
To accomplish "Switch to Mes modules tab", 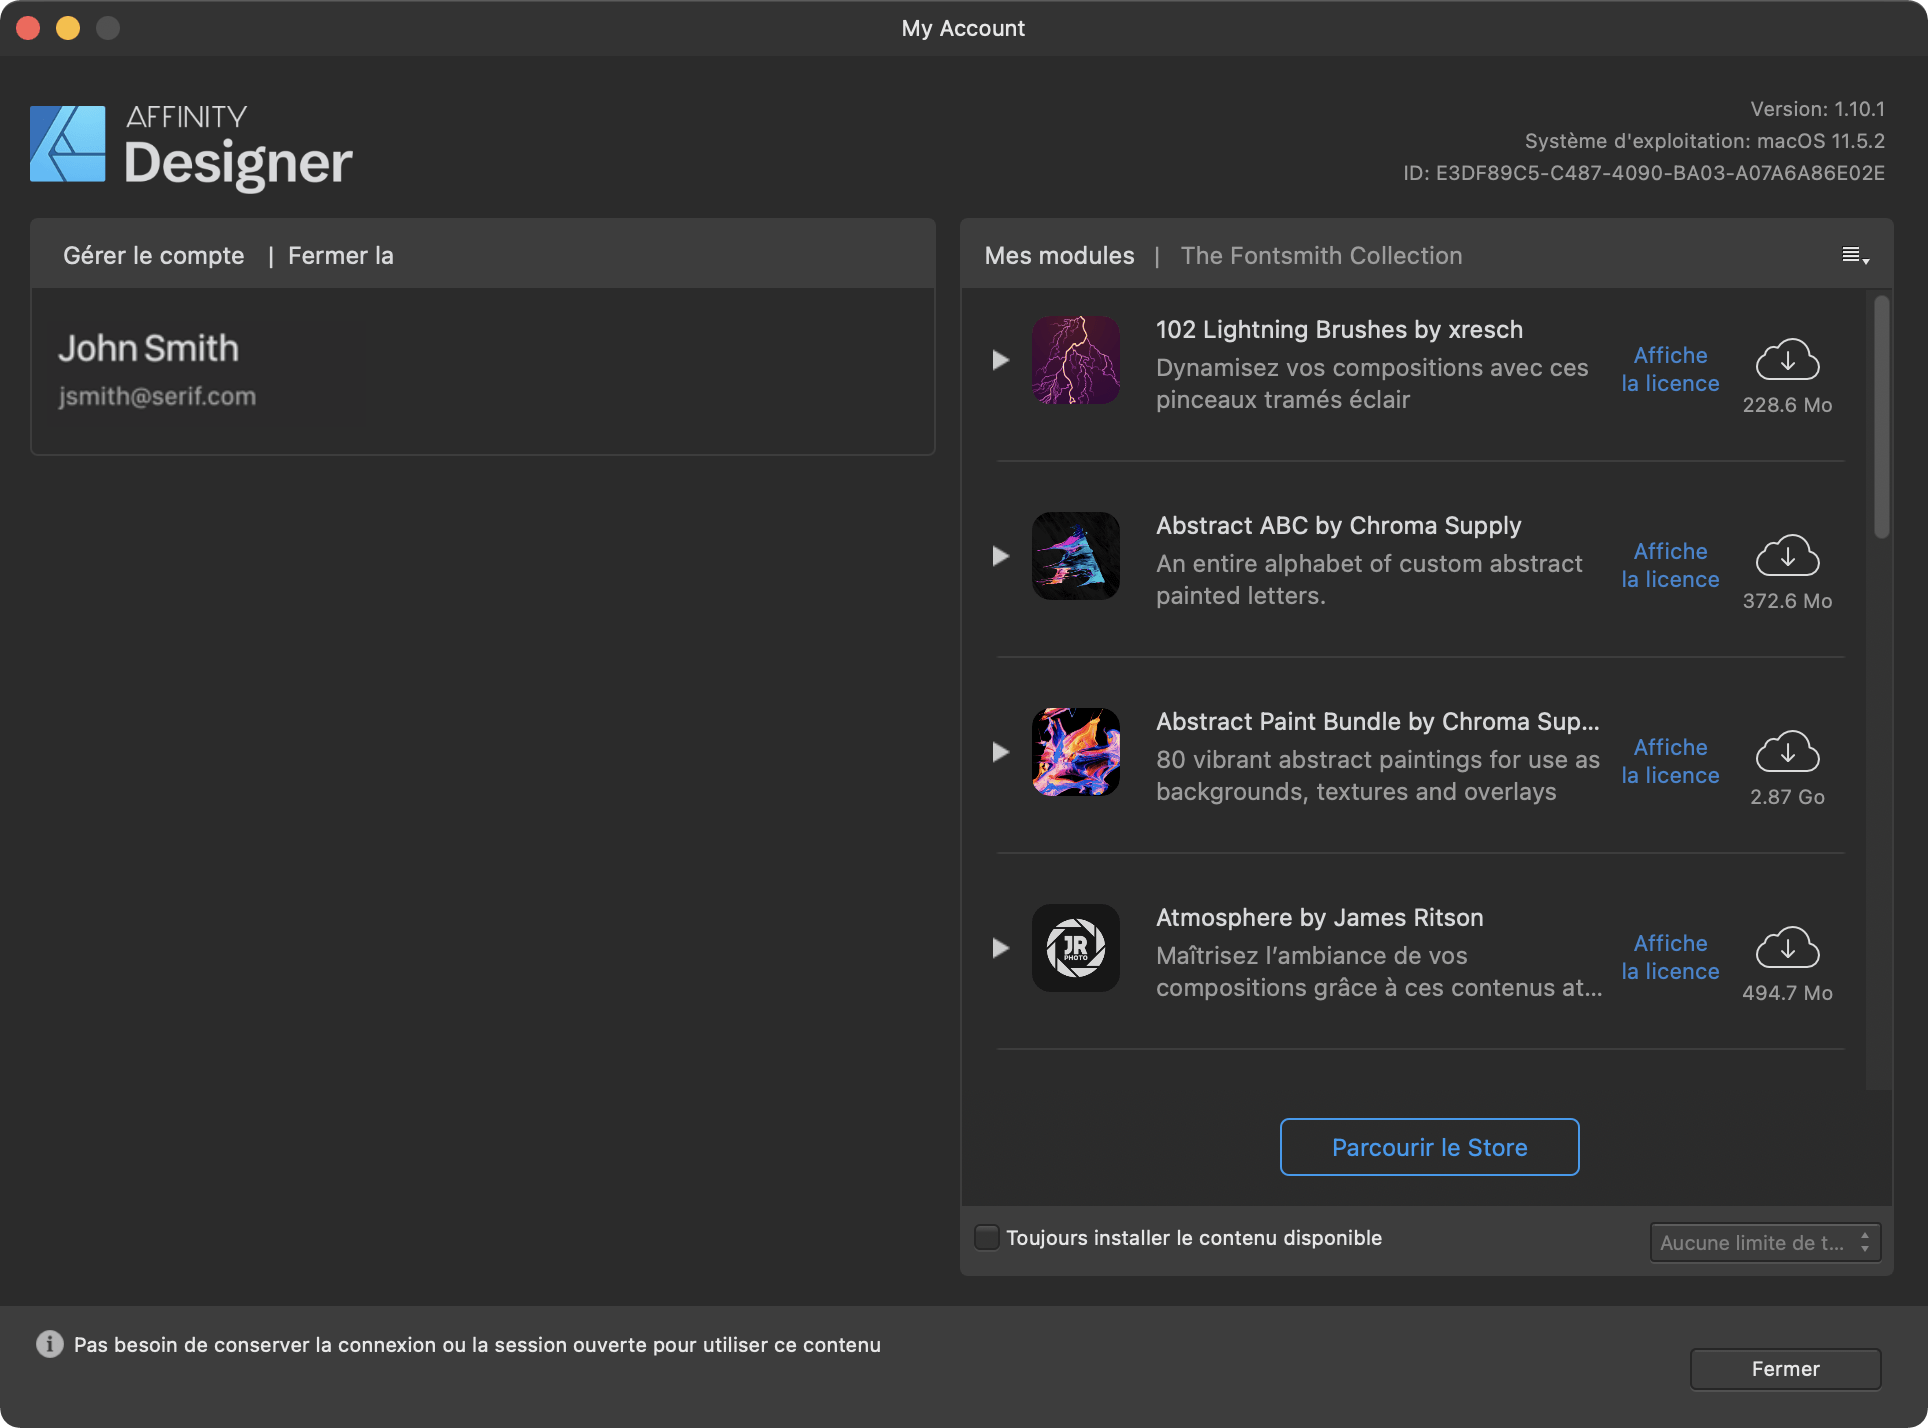I will pos(1059,256).
